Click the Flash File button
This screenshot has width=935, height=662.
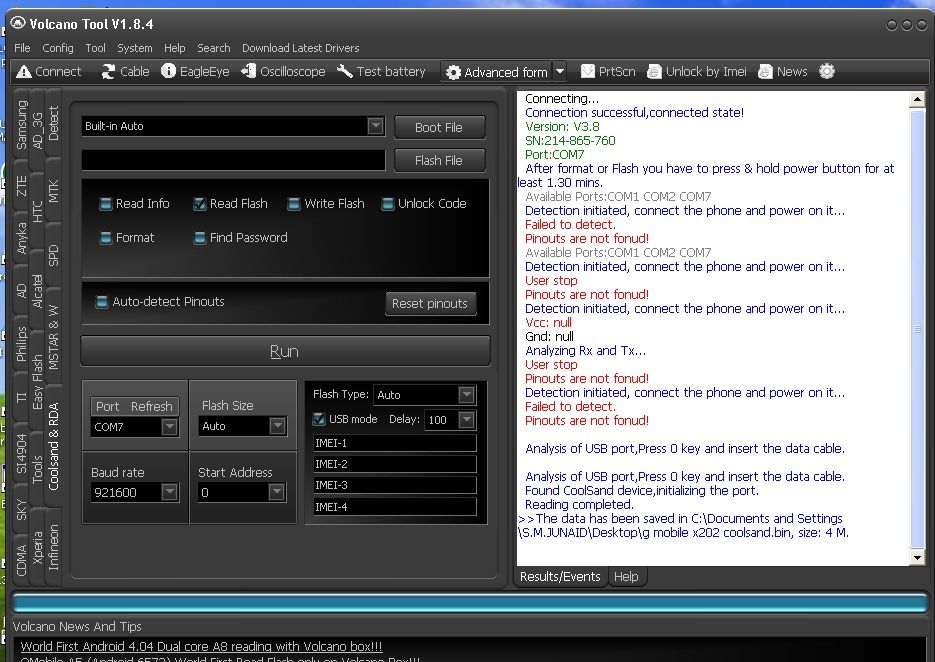pyautogui.click(x=439, y=160)
